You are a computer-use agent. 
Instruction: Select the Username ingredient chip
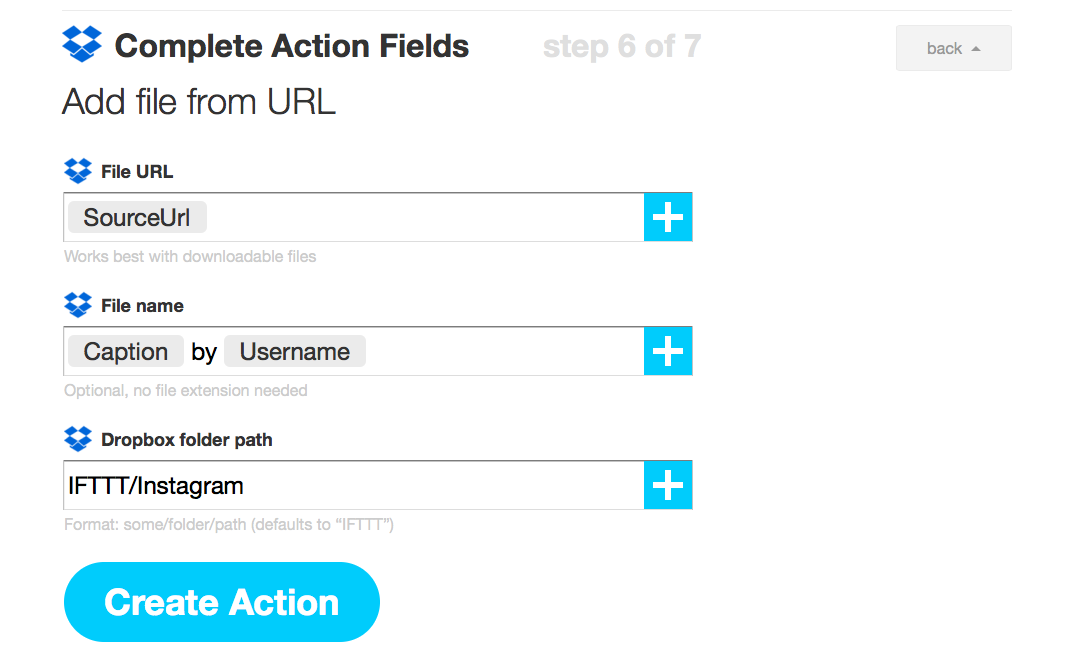coord(295,351)
